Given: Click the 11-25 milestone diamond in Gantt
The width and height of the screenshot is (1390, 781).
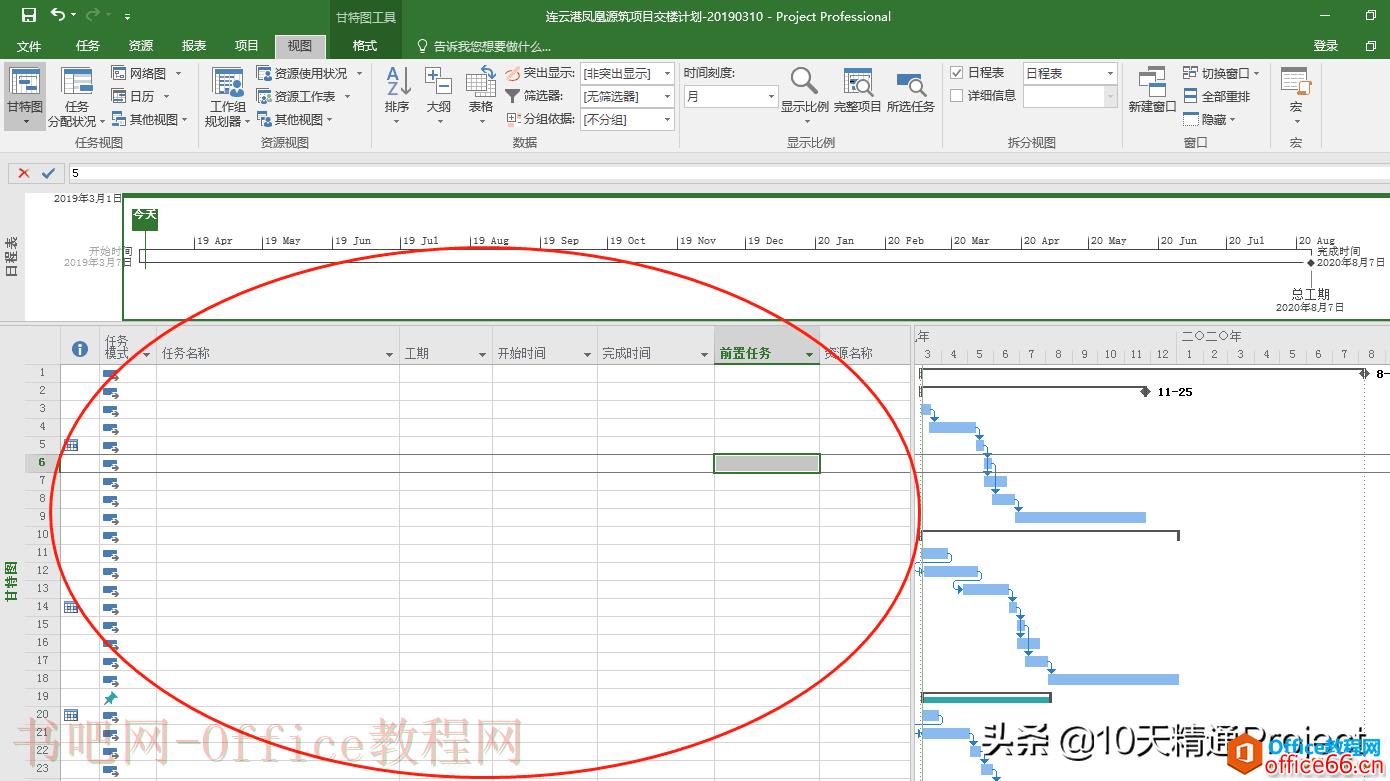Looking at the screenshot, I should tap(1145, 392).
